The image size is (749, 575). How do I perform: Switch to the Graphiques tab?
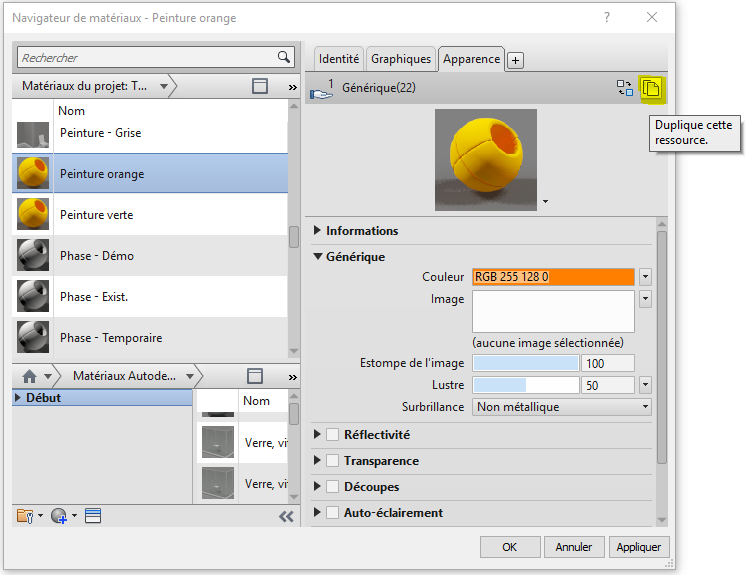point(401,59)
